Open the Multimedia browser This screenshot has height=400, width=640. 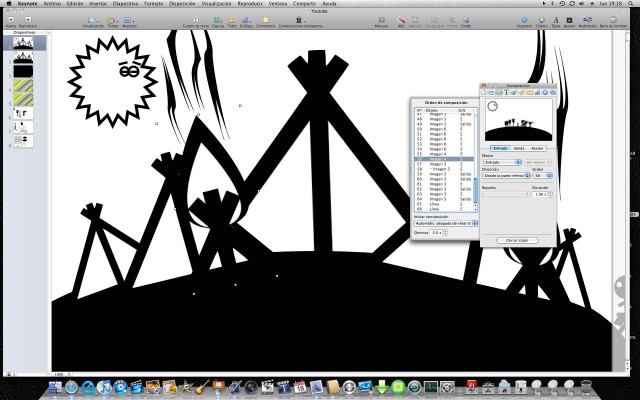pos(587,22)
